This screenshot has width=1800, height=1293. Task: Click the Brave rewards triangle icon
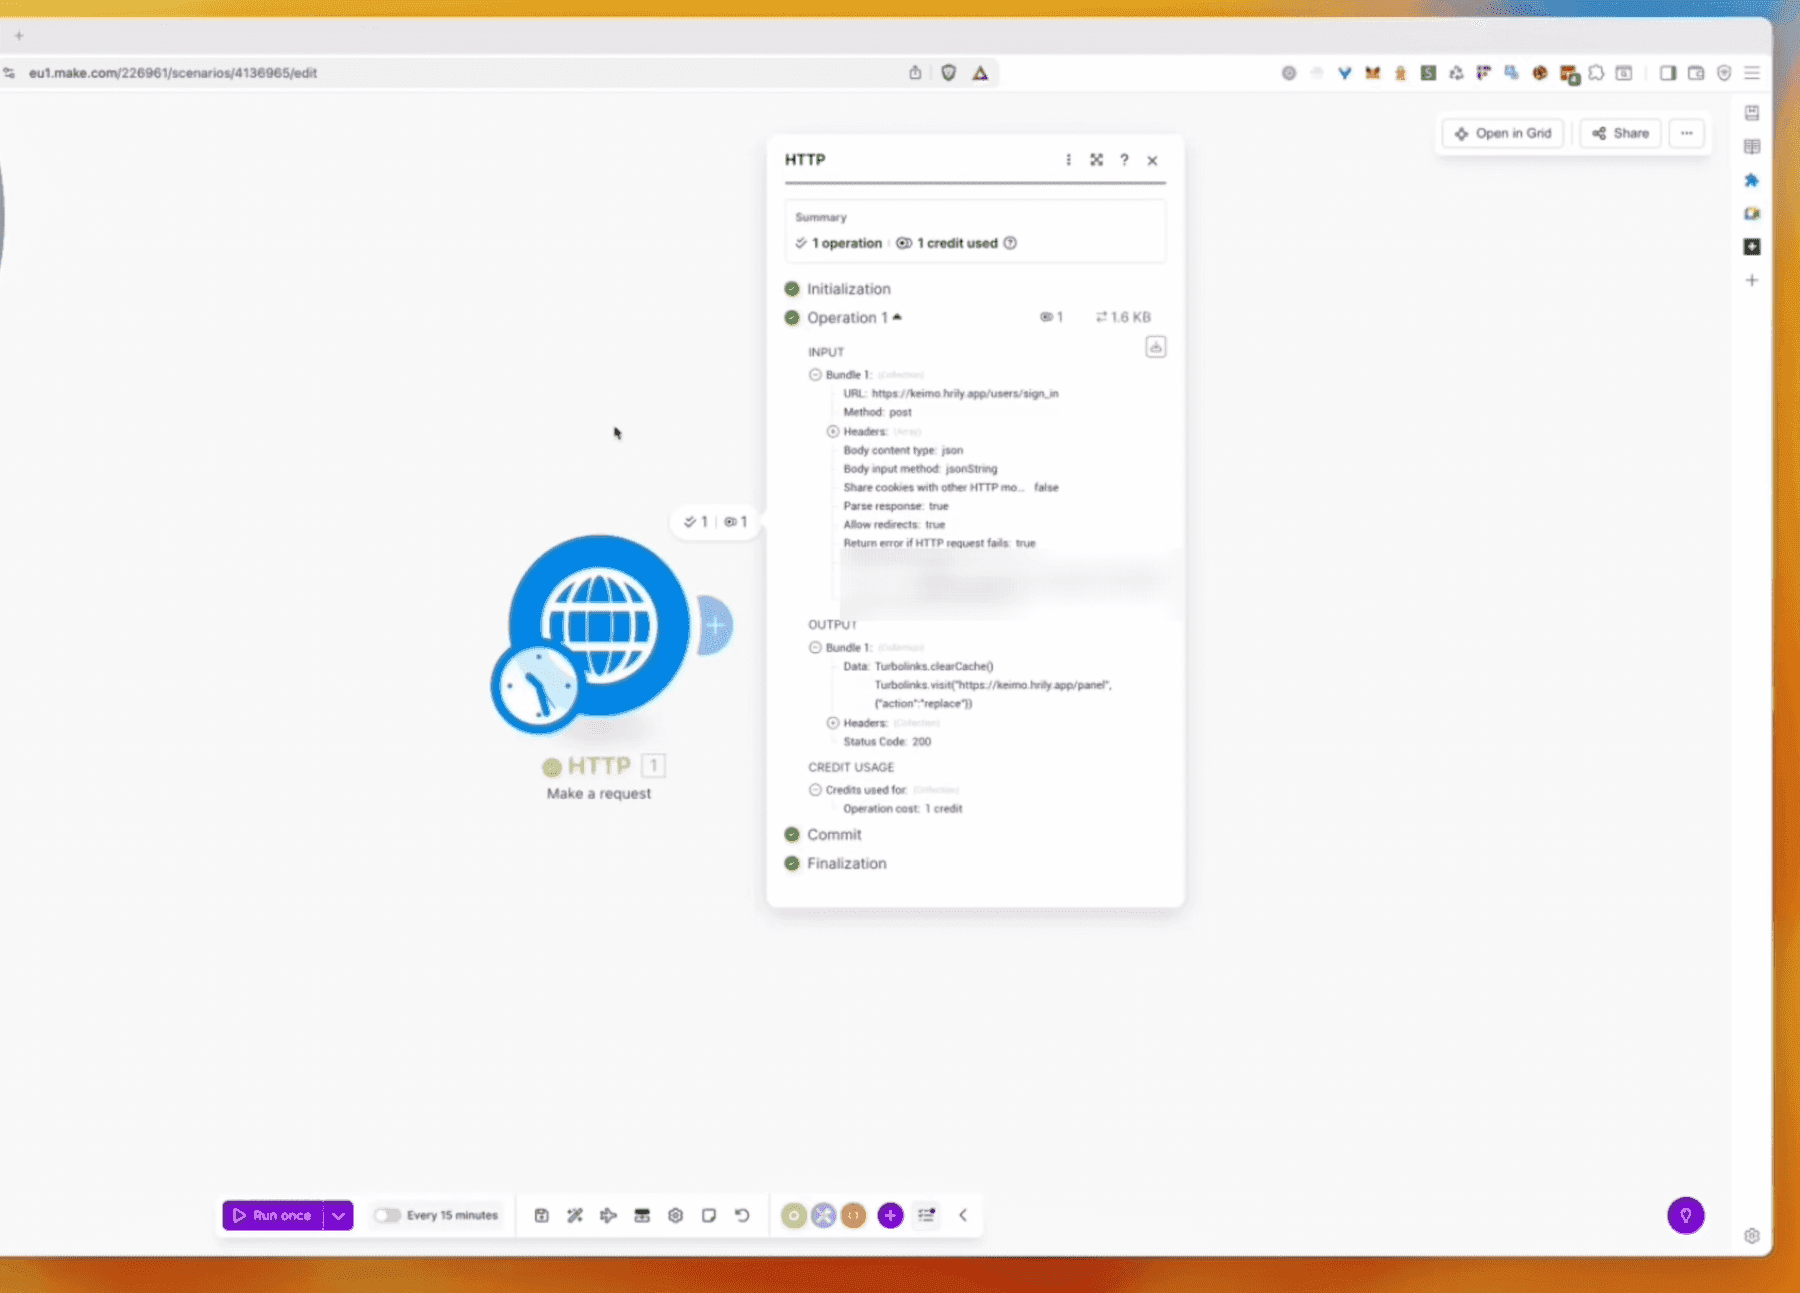[980, 73]
